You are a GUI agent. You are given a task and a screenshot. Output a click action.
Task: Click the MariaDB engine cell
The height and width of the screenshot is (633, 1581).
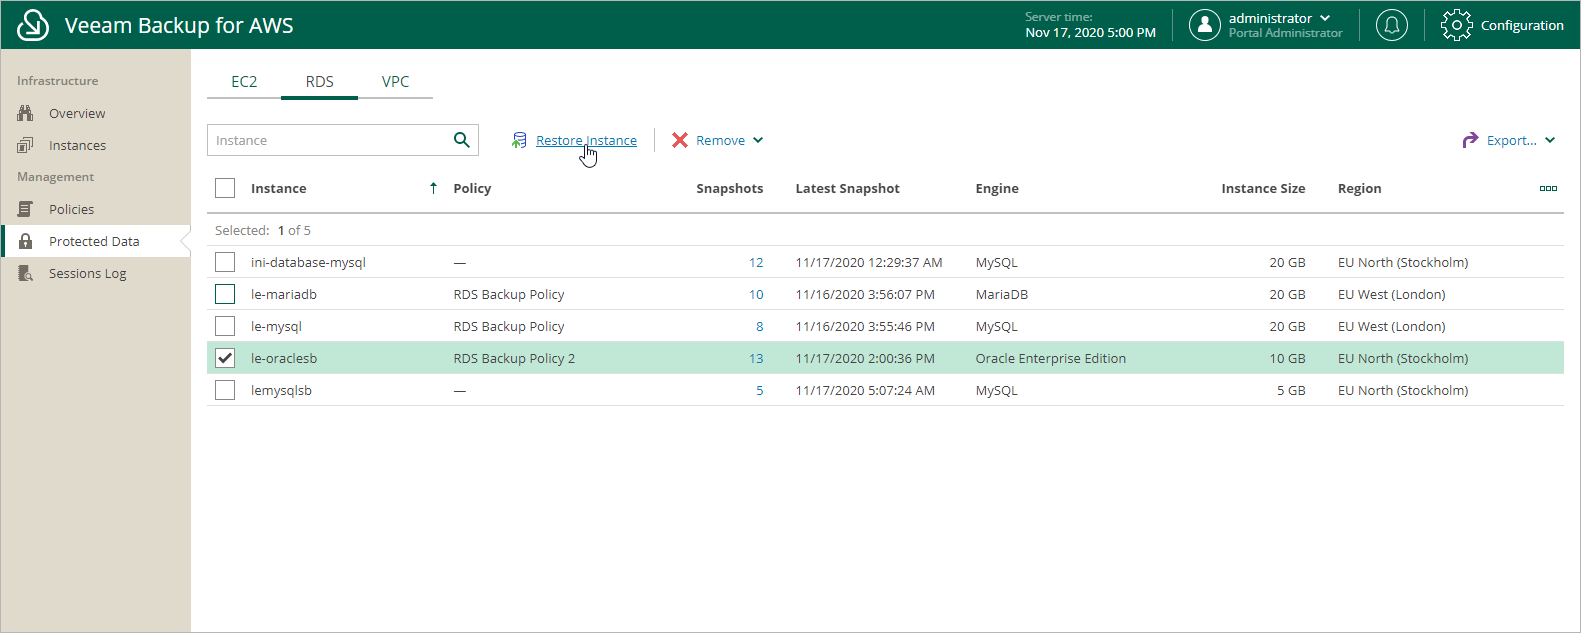[x=1002, y=295]
